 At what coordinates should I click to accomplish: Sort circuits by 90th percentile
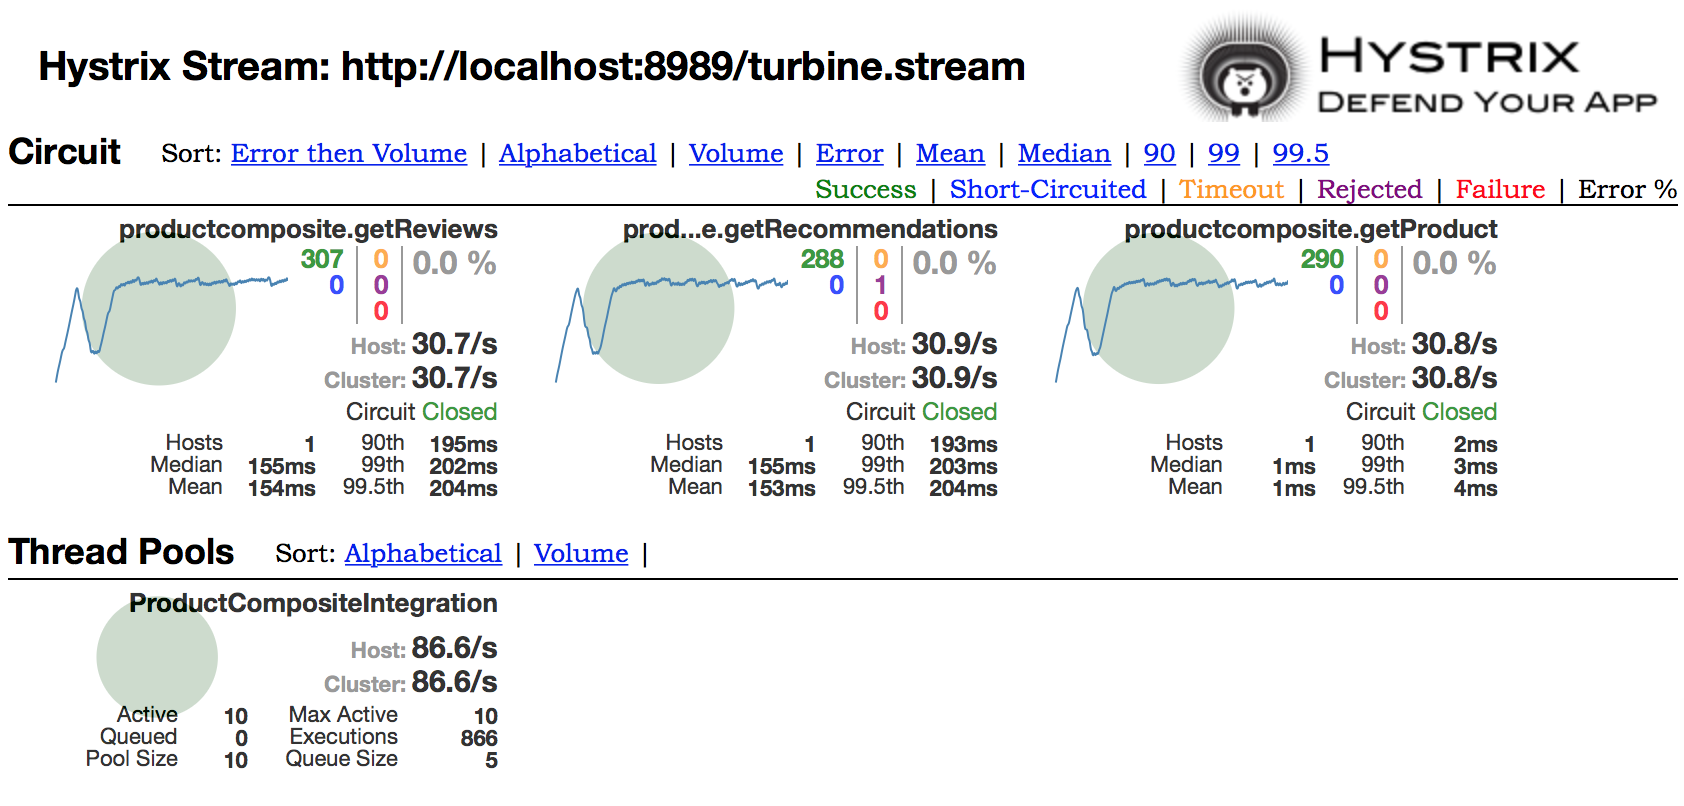[1159, 153]
